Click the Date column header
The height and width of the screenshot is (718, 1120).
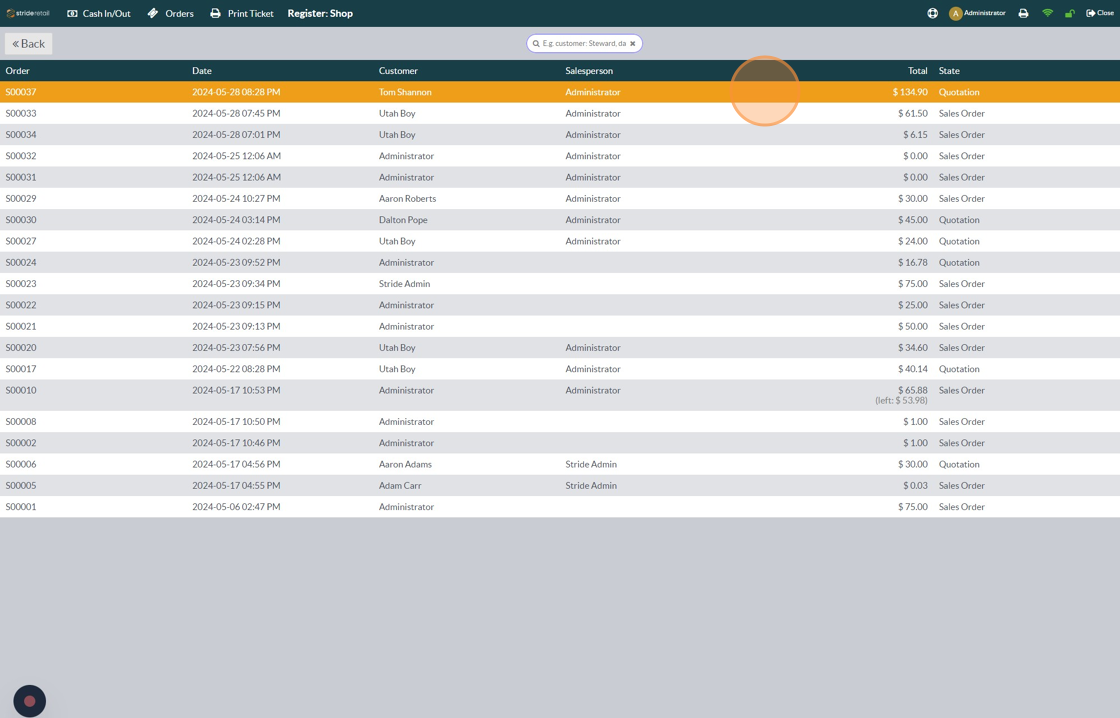(202, 71)
